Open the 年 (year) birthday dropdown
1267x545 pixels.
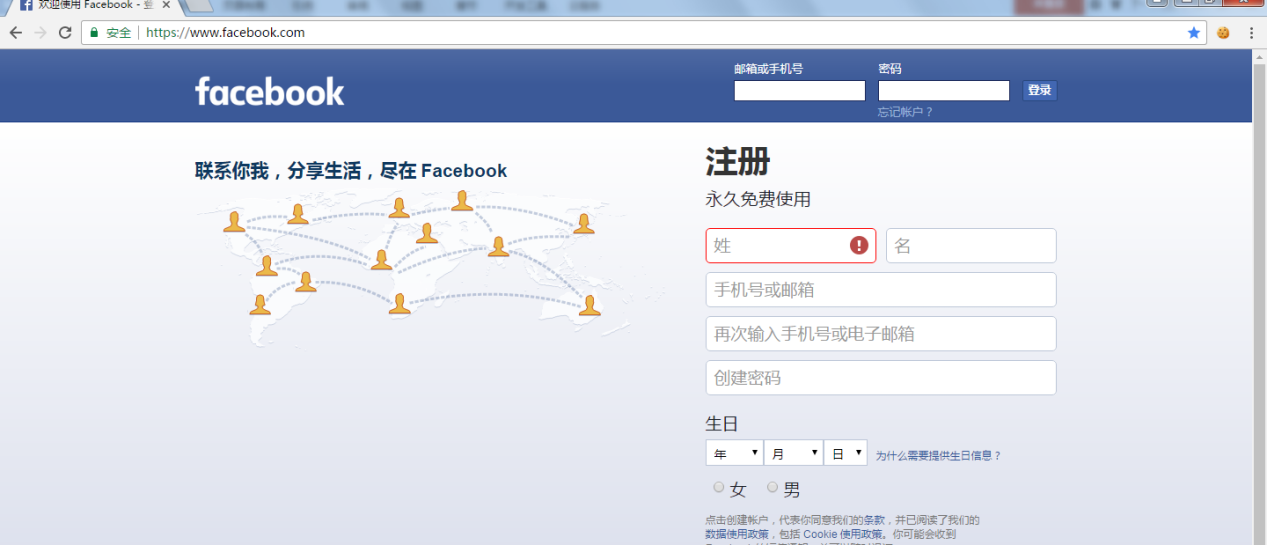coord(734,454)
